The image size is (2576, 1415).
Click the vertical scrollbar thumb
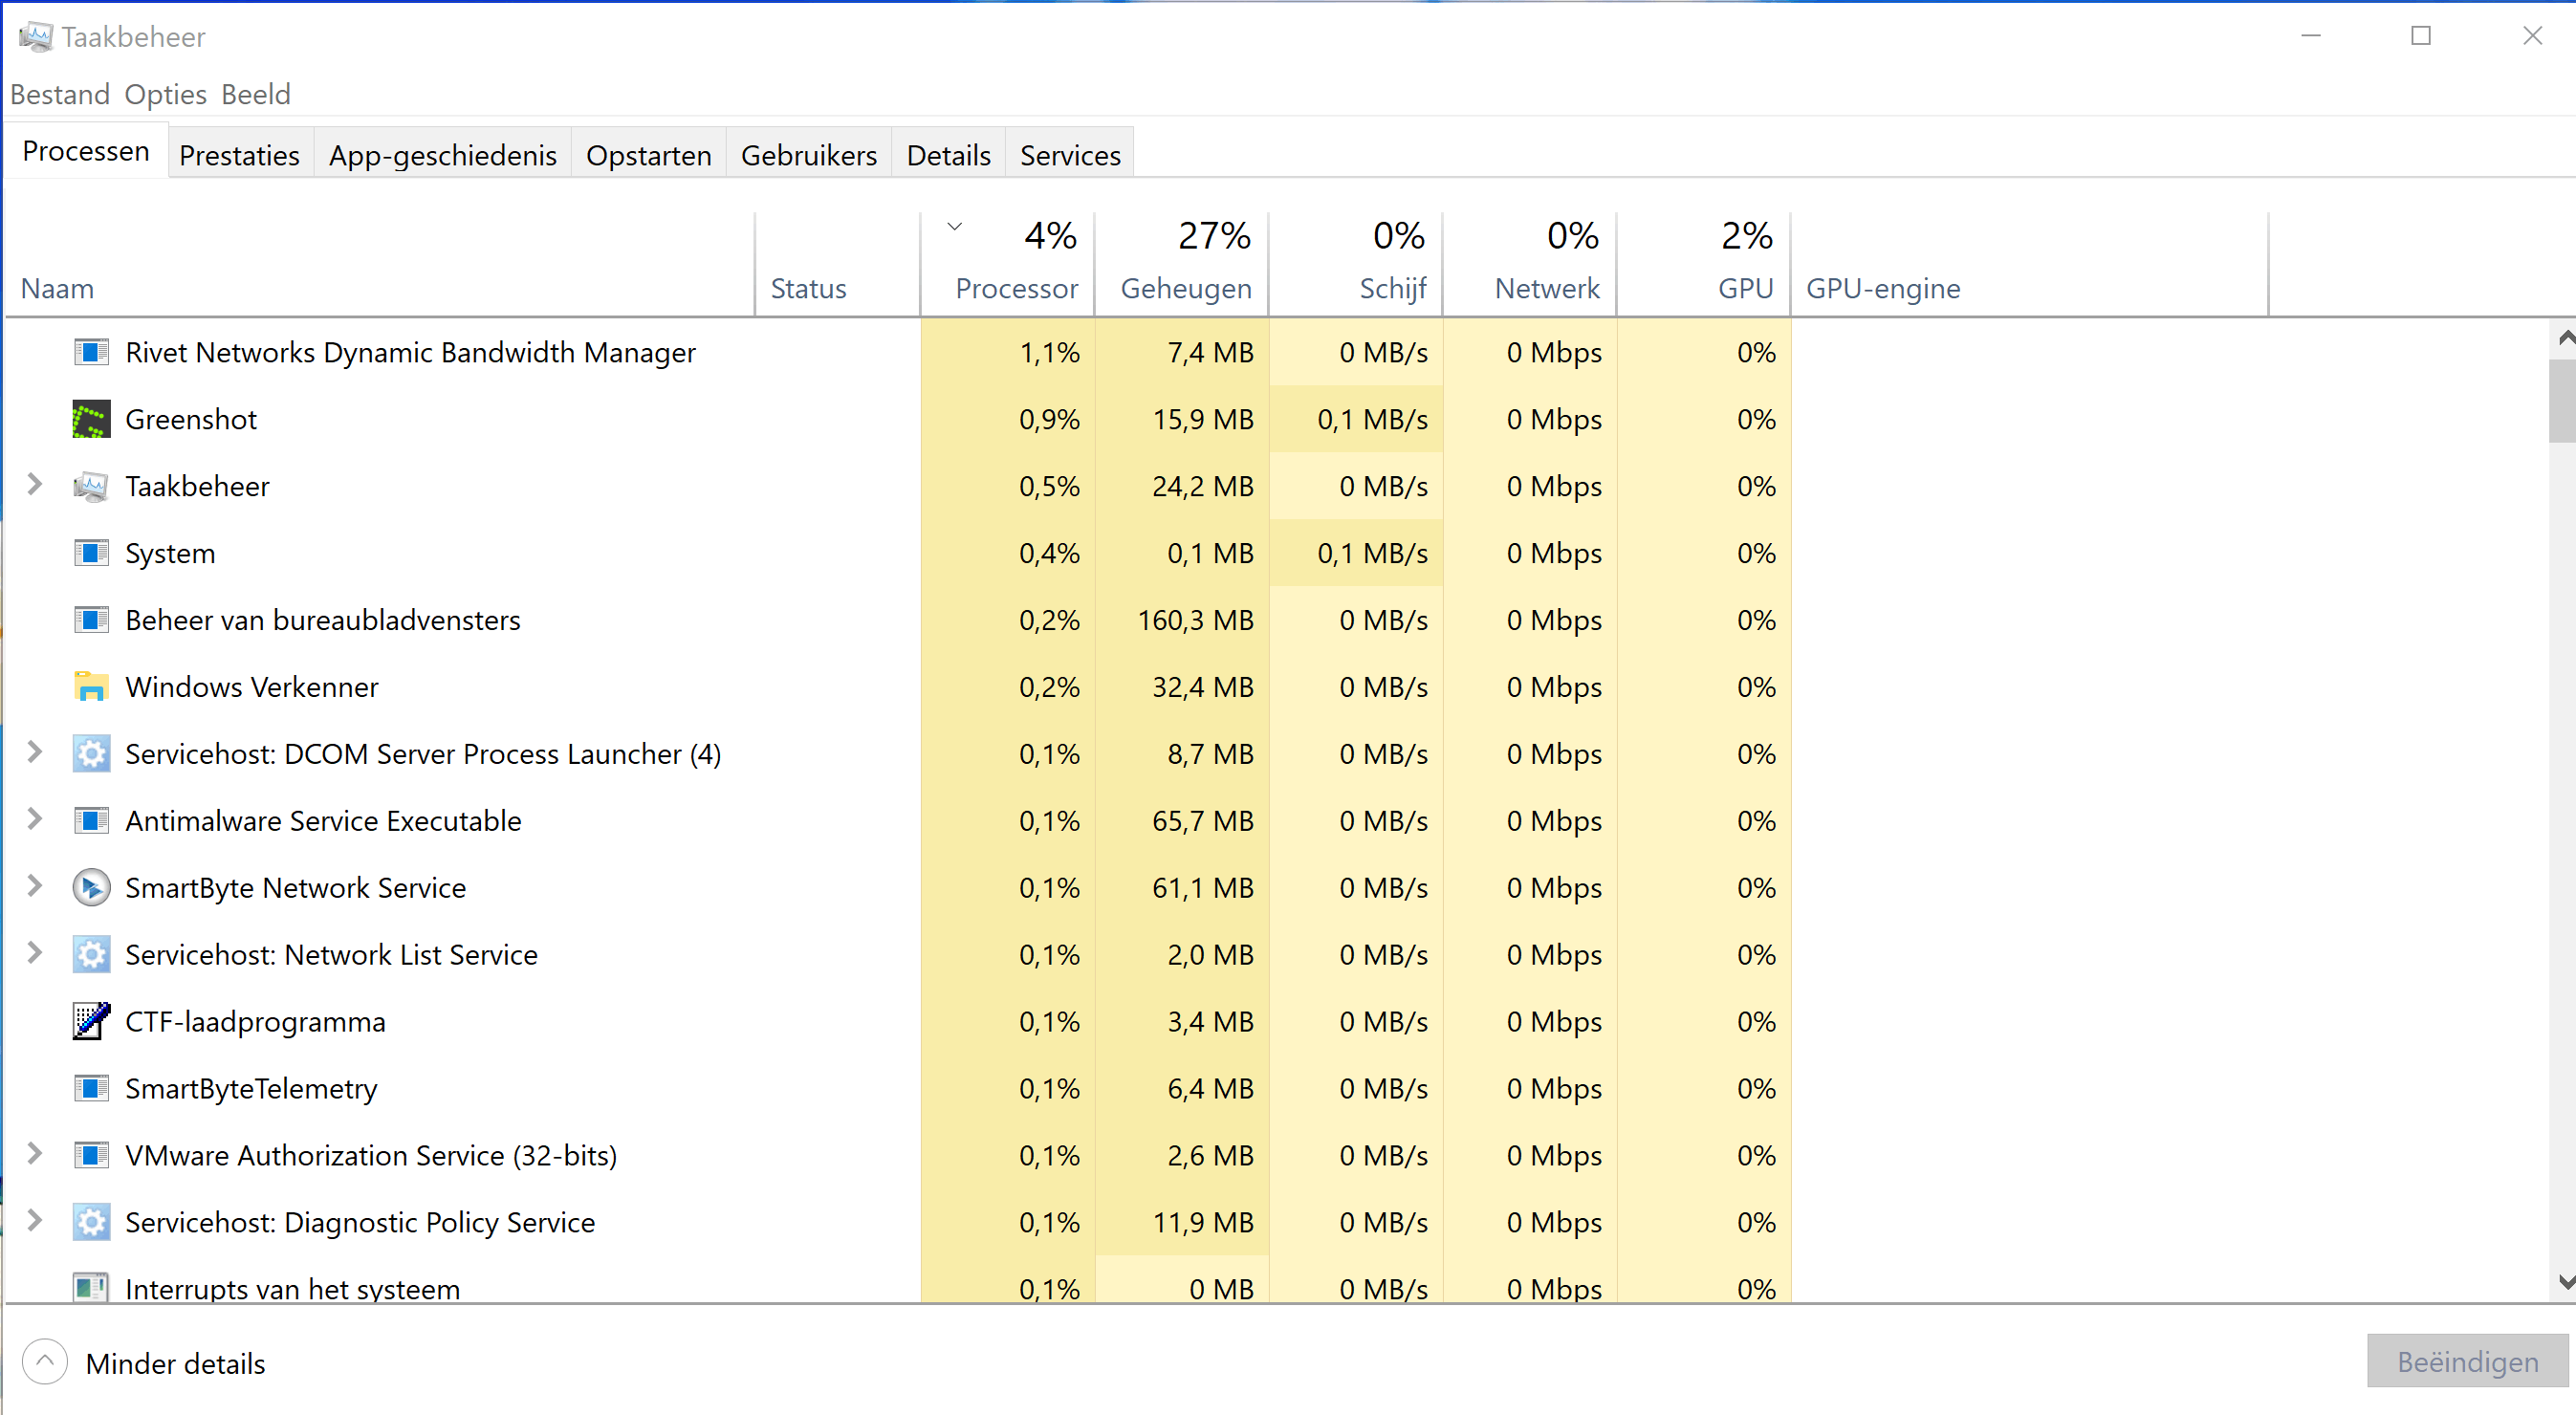pos(2564,400)
